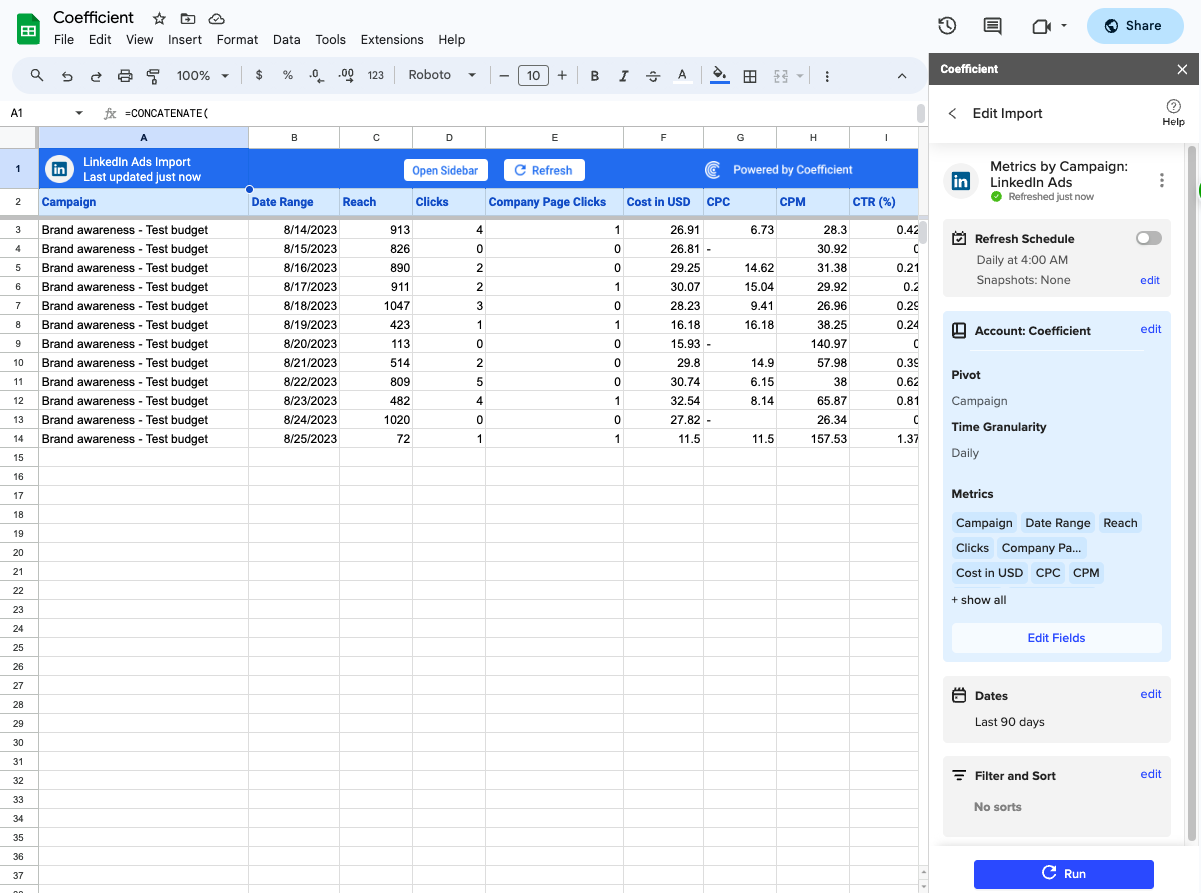Image resolution: width=1201 pixels, height=893 pixels.
Task: Click the Cost in USD metric chip
Action: [990, 573]
